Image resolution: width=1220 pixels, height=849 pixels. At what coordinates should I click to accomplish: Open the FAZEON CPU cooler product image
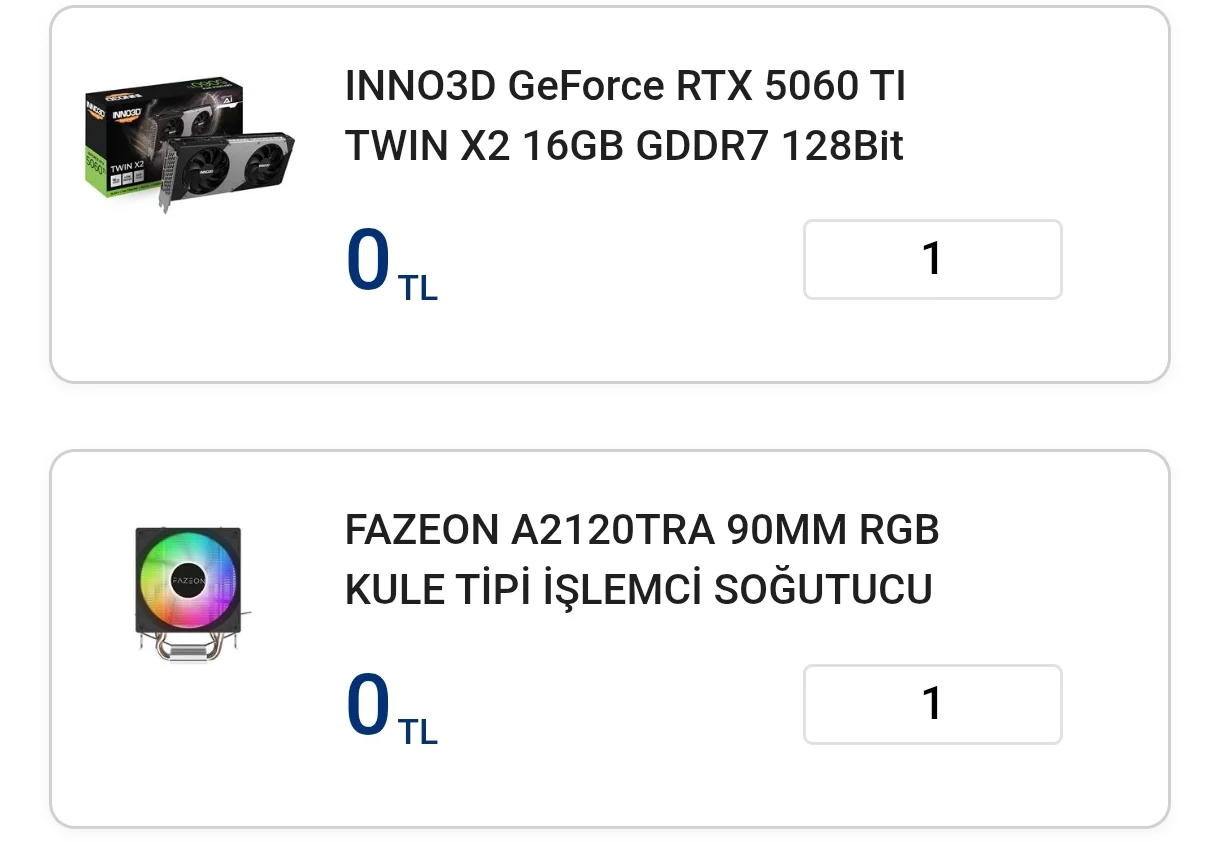pyautogui.click(x=190, y=593)
